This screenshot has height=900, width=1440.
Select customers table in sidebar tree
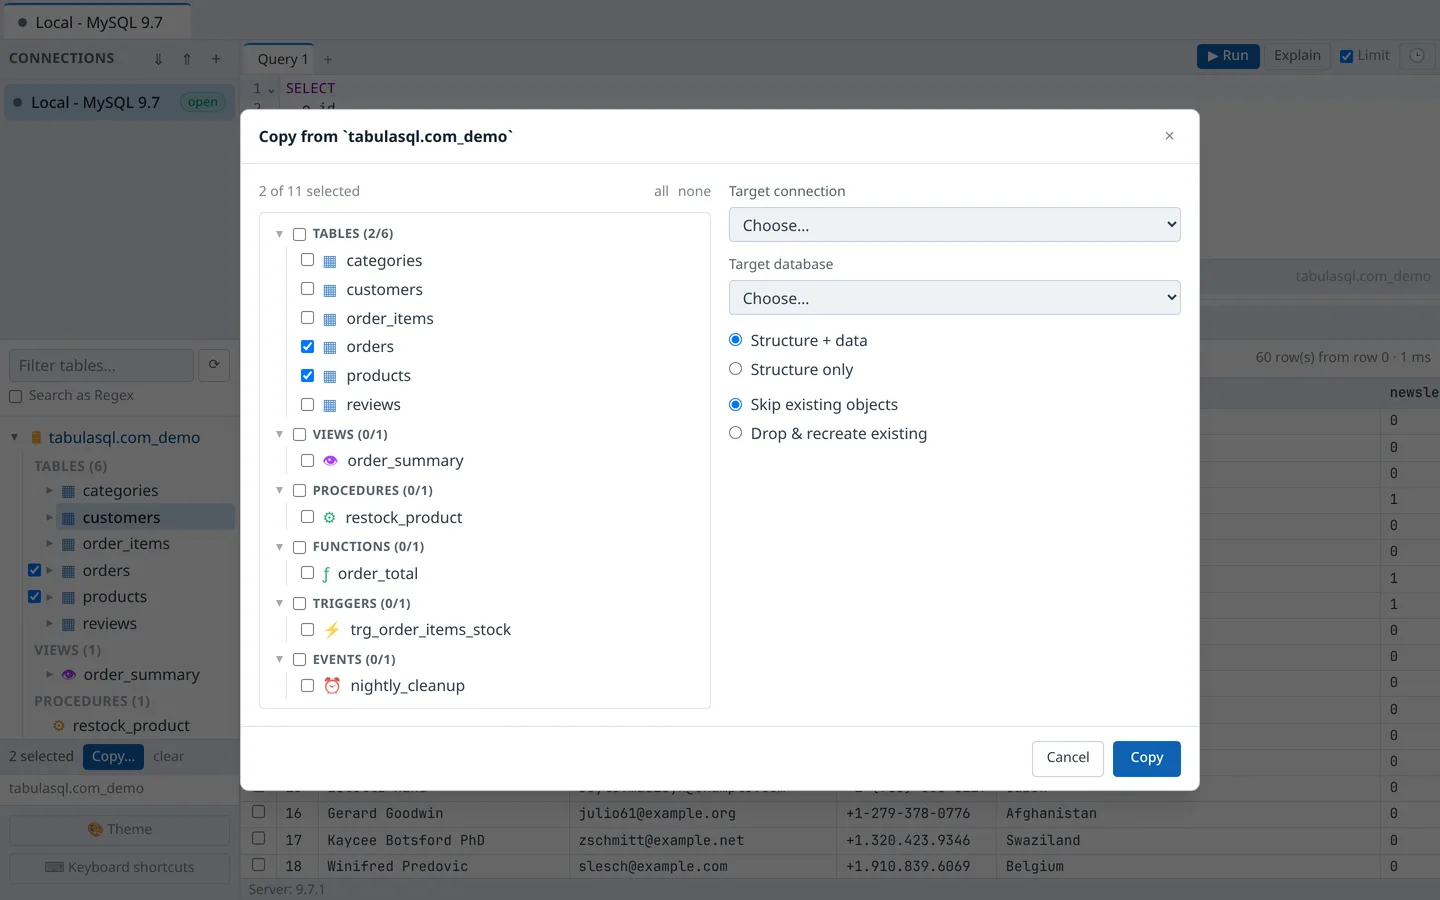click(x=121, y=518)
